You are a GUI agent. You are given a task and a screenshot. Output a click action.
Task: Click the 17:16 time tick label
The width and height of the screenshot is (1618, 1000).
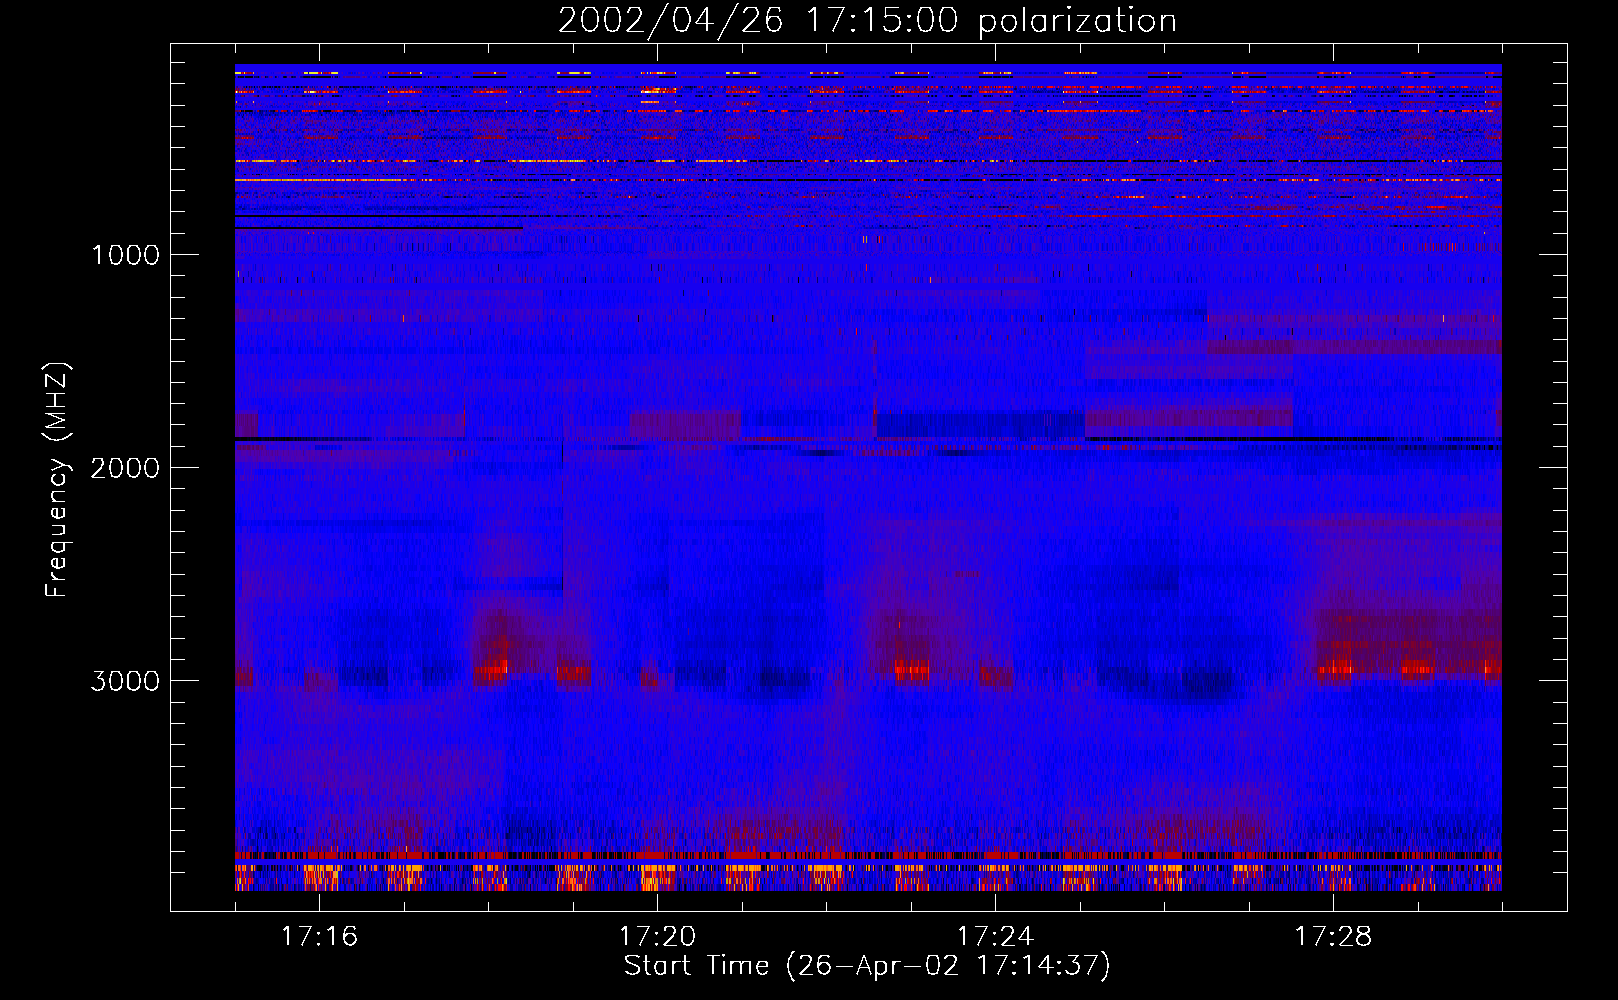point(319,937)
